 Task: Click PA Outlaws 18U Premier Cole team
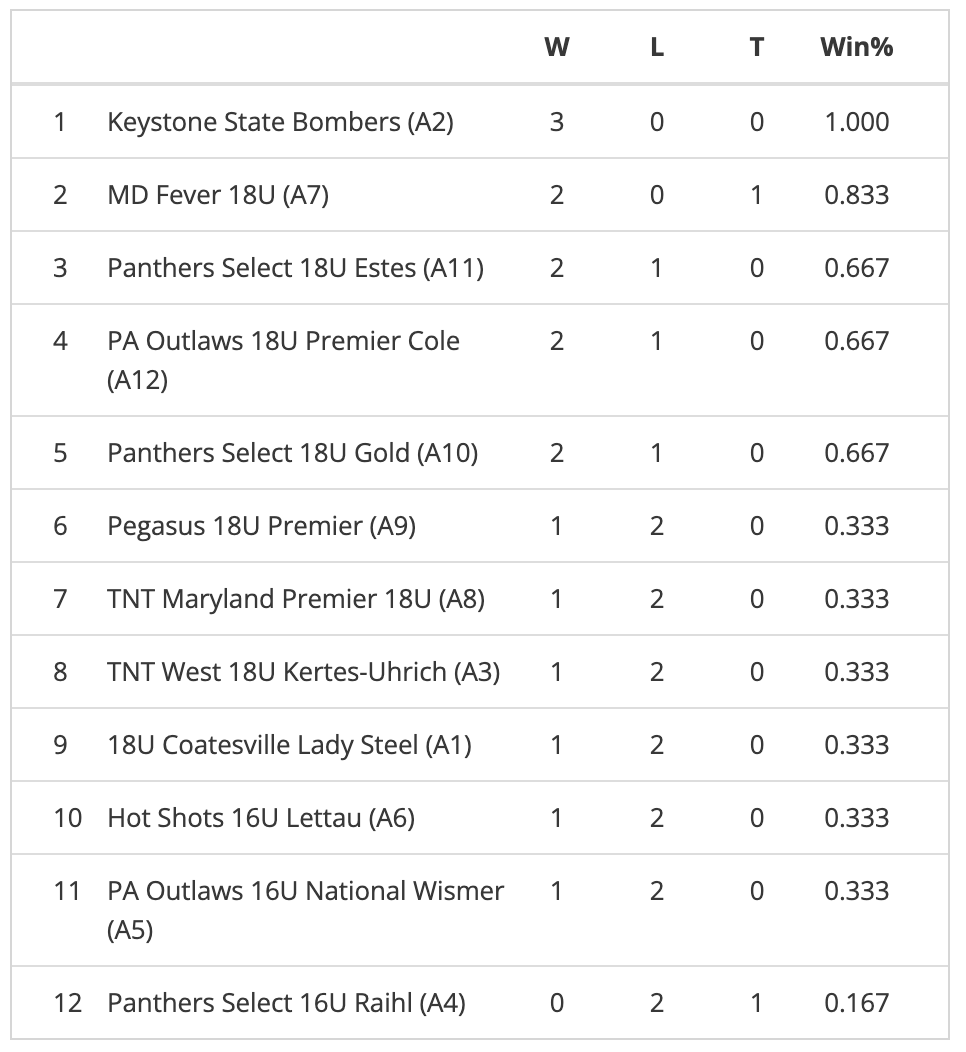coord(283,341)
